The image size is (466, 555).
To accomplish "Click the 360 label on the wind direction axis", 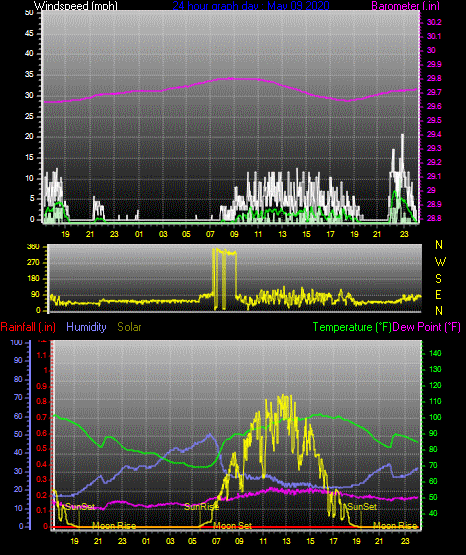I will tap(33, 247).
